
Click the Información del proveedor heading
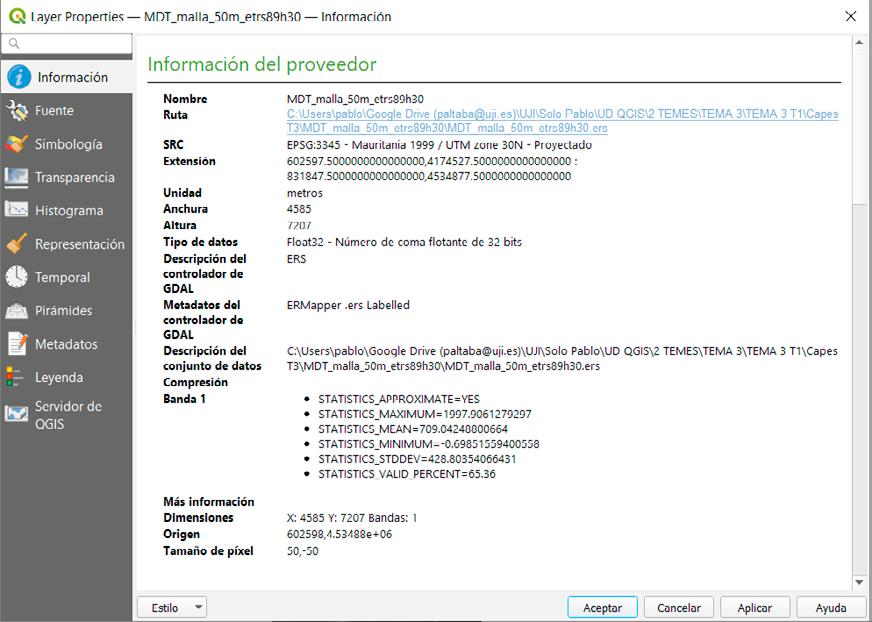pyautogui.click(x=262, y=65)
